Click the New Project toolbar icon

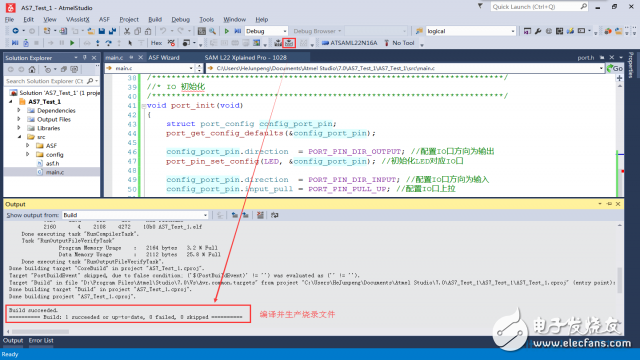tap(47, 31)
